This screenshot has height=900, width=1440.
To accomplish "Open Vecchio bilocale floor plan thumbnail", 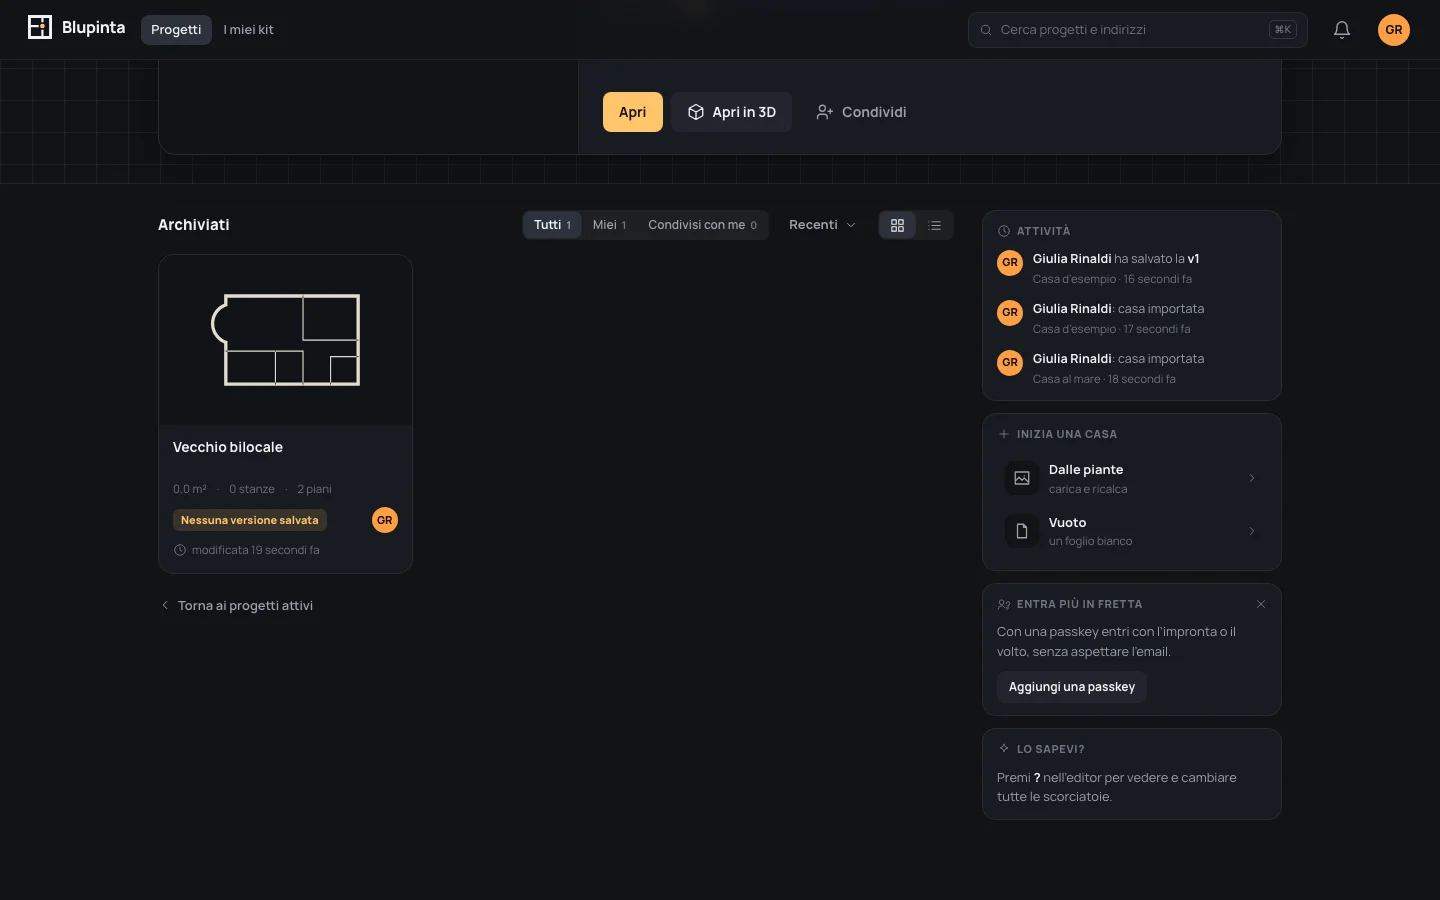I will coord(286,340).
